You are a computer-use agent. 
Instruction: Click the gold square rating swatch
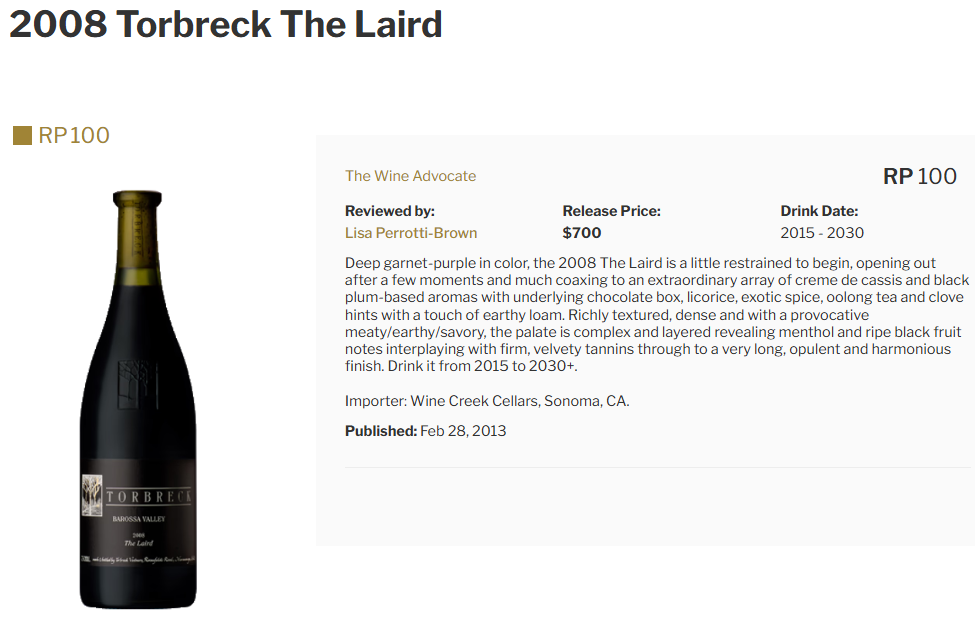(x=22, y=136)
